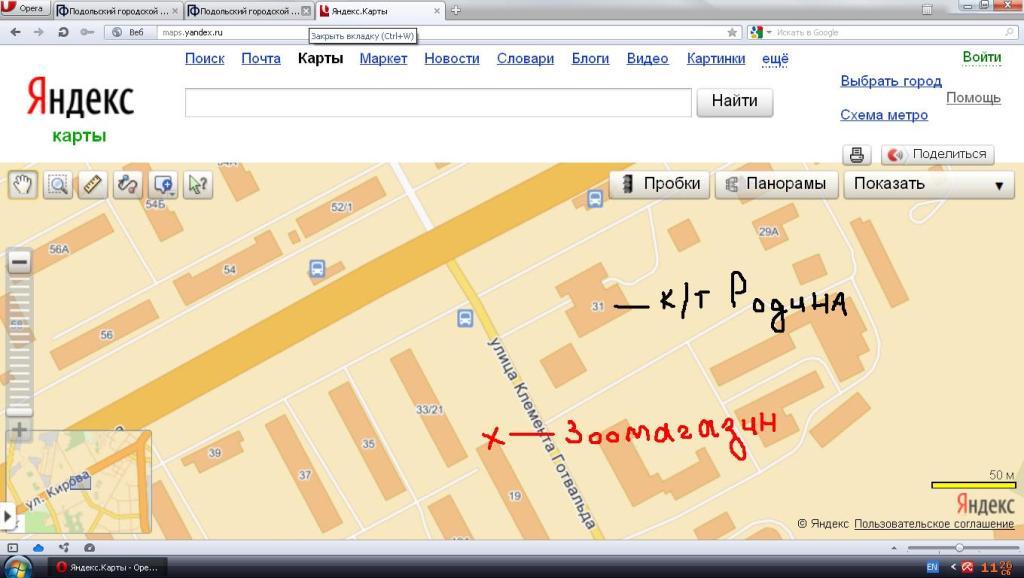Collapse the overview minimap with the arrow
Screen dimensions: 1024x578
click(7, 518)
